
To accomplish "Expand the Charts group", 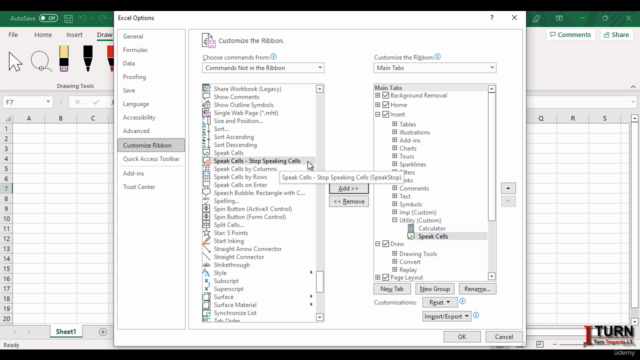I will coord(395,148).
